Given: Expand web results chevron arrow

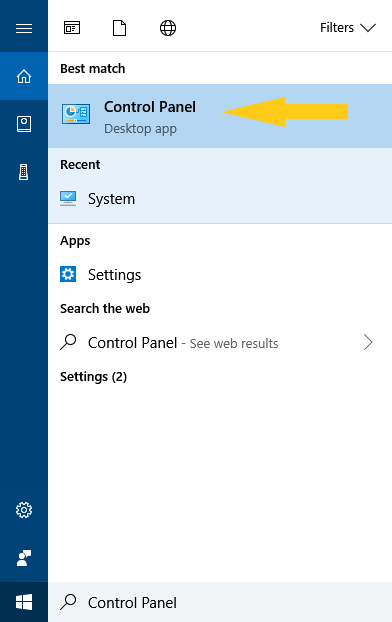Looking at the screenshot, I should coord(368,342).
